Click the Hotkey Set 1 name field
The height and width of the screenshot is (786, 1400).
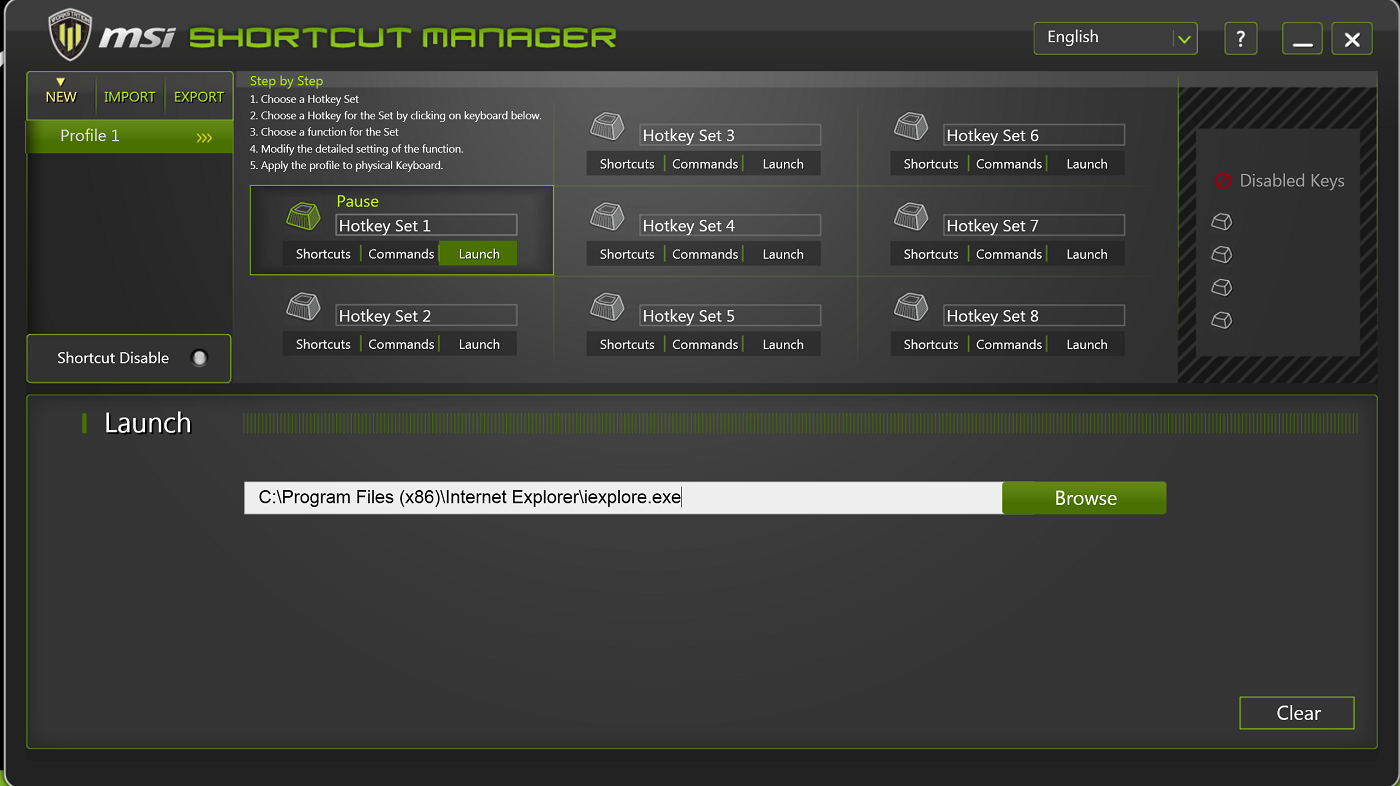click(x=426, y=225)
